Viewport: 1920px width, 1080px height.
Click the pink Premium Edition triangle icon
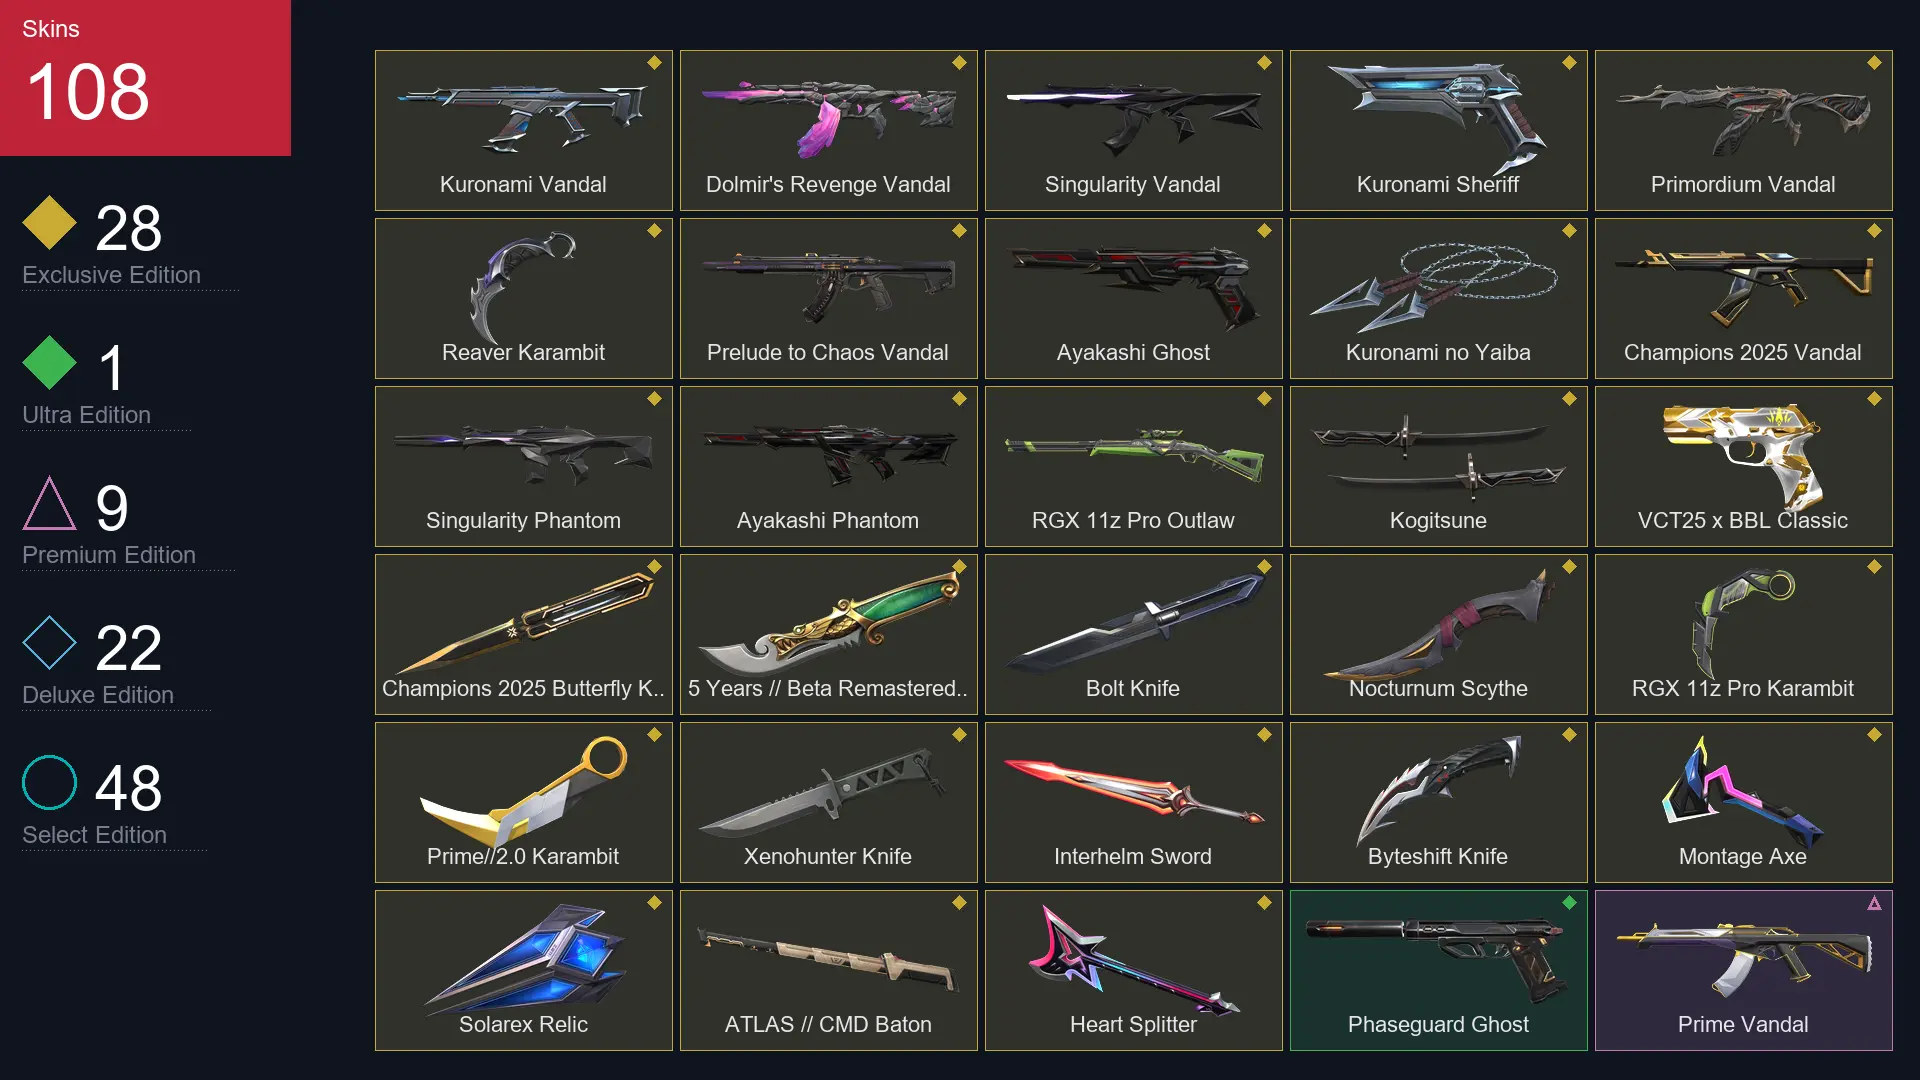pos(49,503)
